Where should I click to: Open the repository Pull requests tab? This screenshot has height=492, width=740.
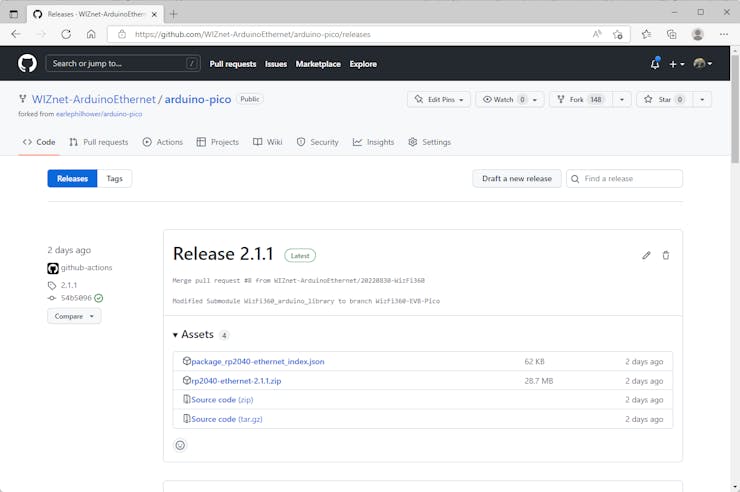click(x=99, y=142)
